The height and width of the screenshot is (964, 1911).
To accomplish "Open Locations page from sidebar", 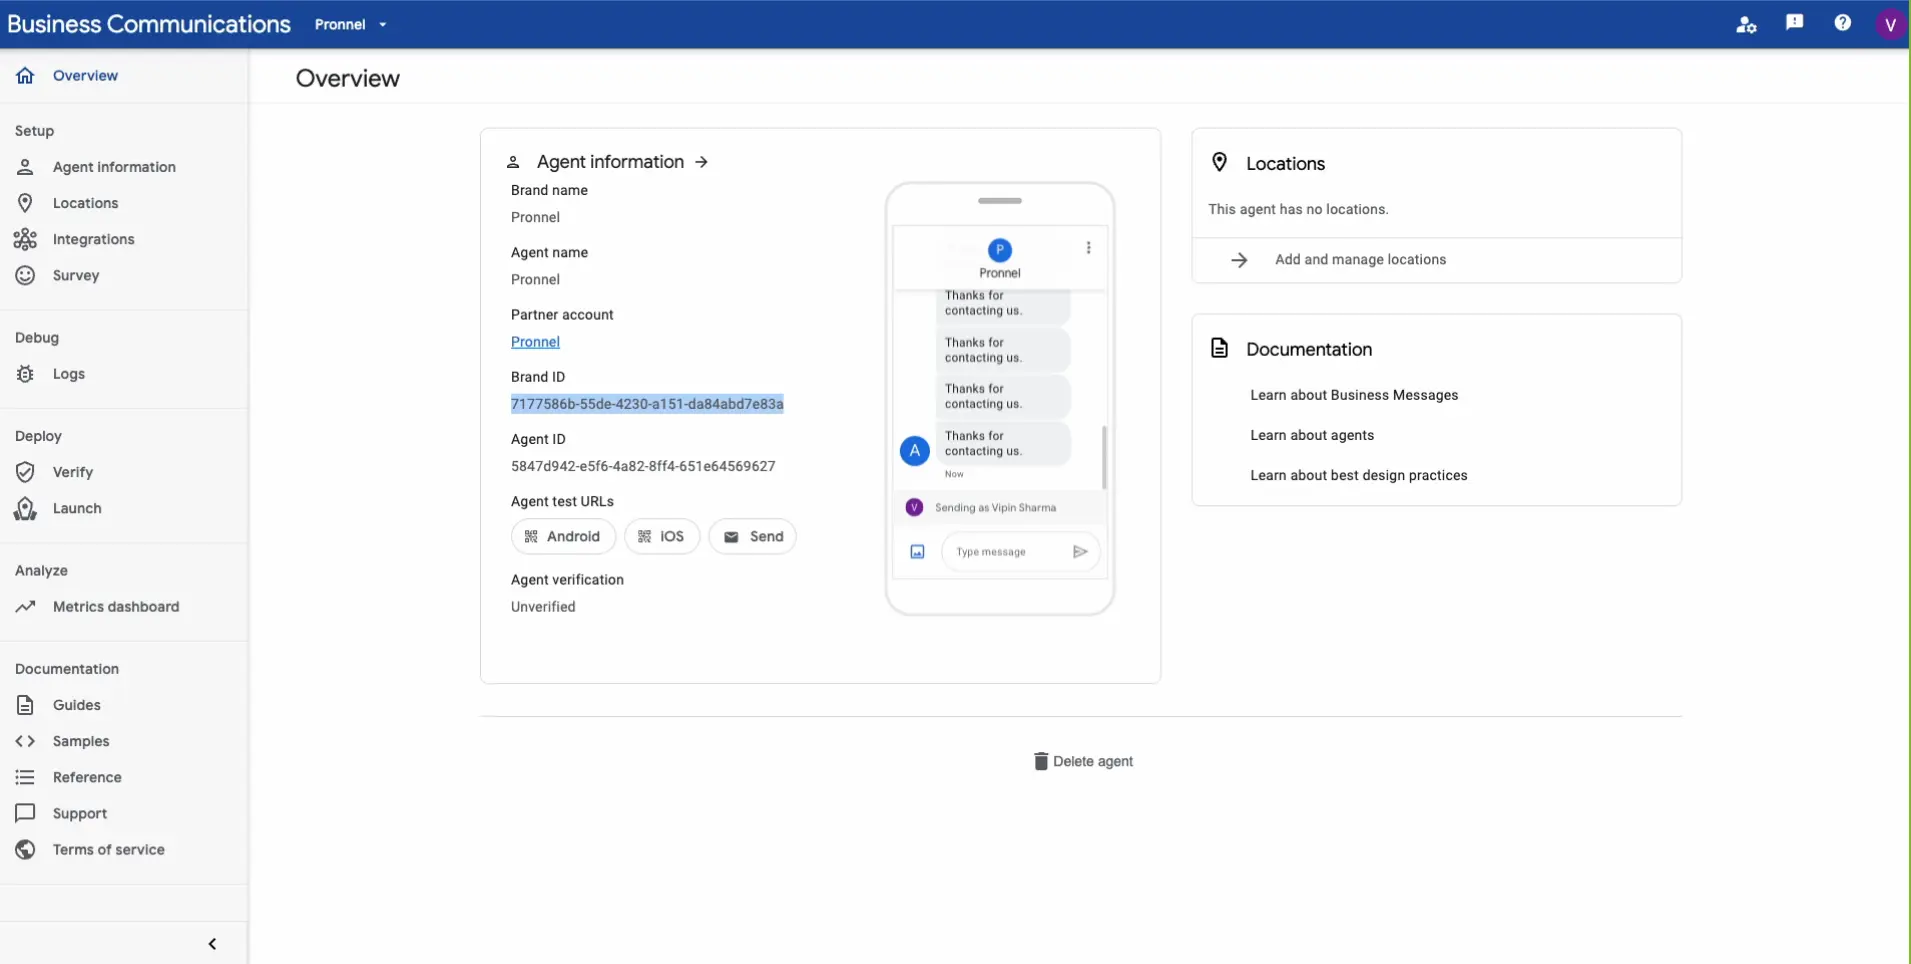I will coord(85,203).
